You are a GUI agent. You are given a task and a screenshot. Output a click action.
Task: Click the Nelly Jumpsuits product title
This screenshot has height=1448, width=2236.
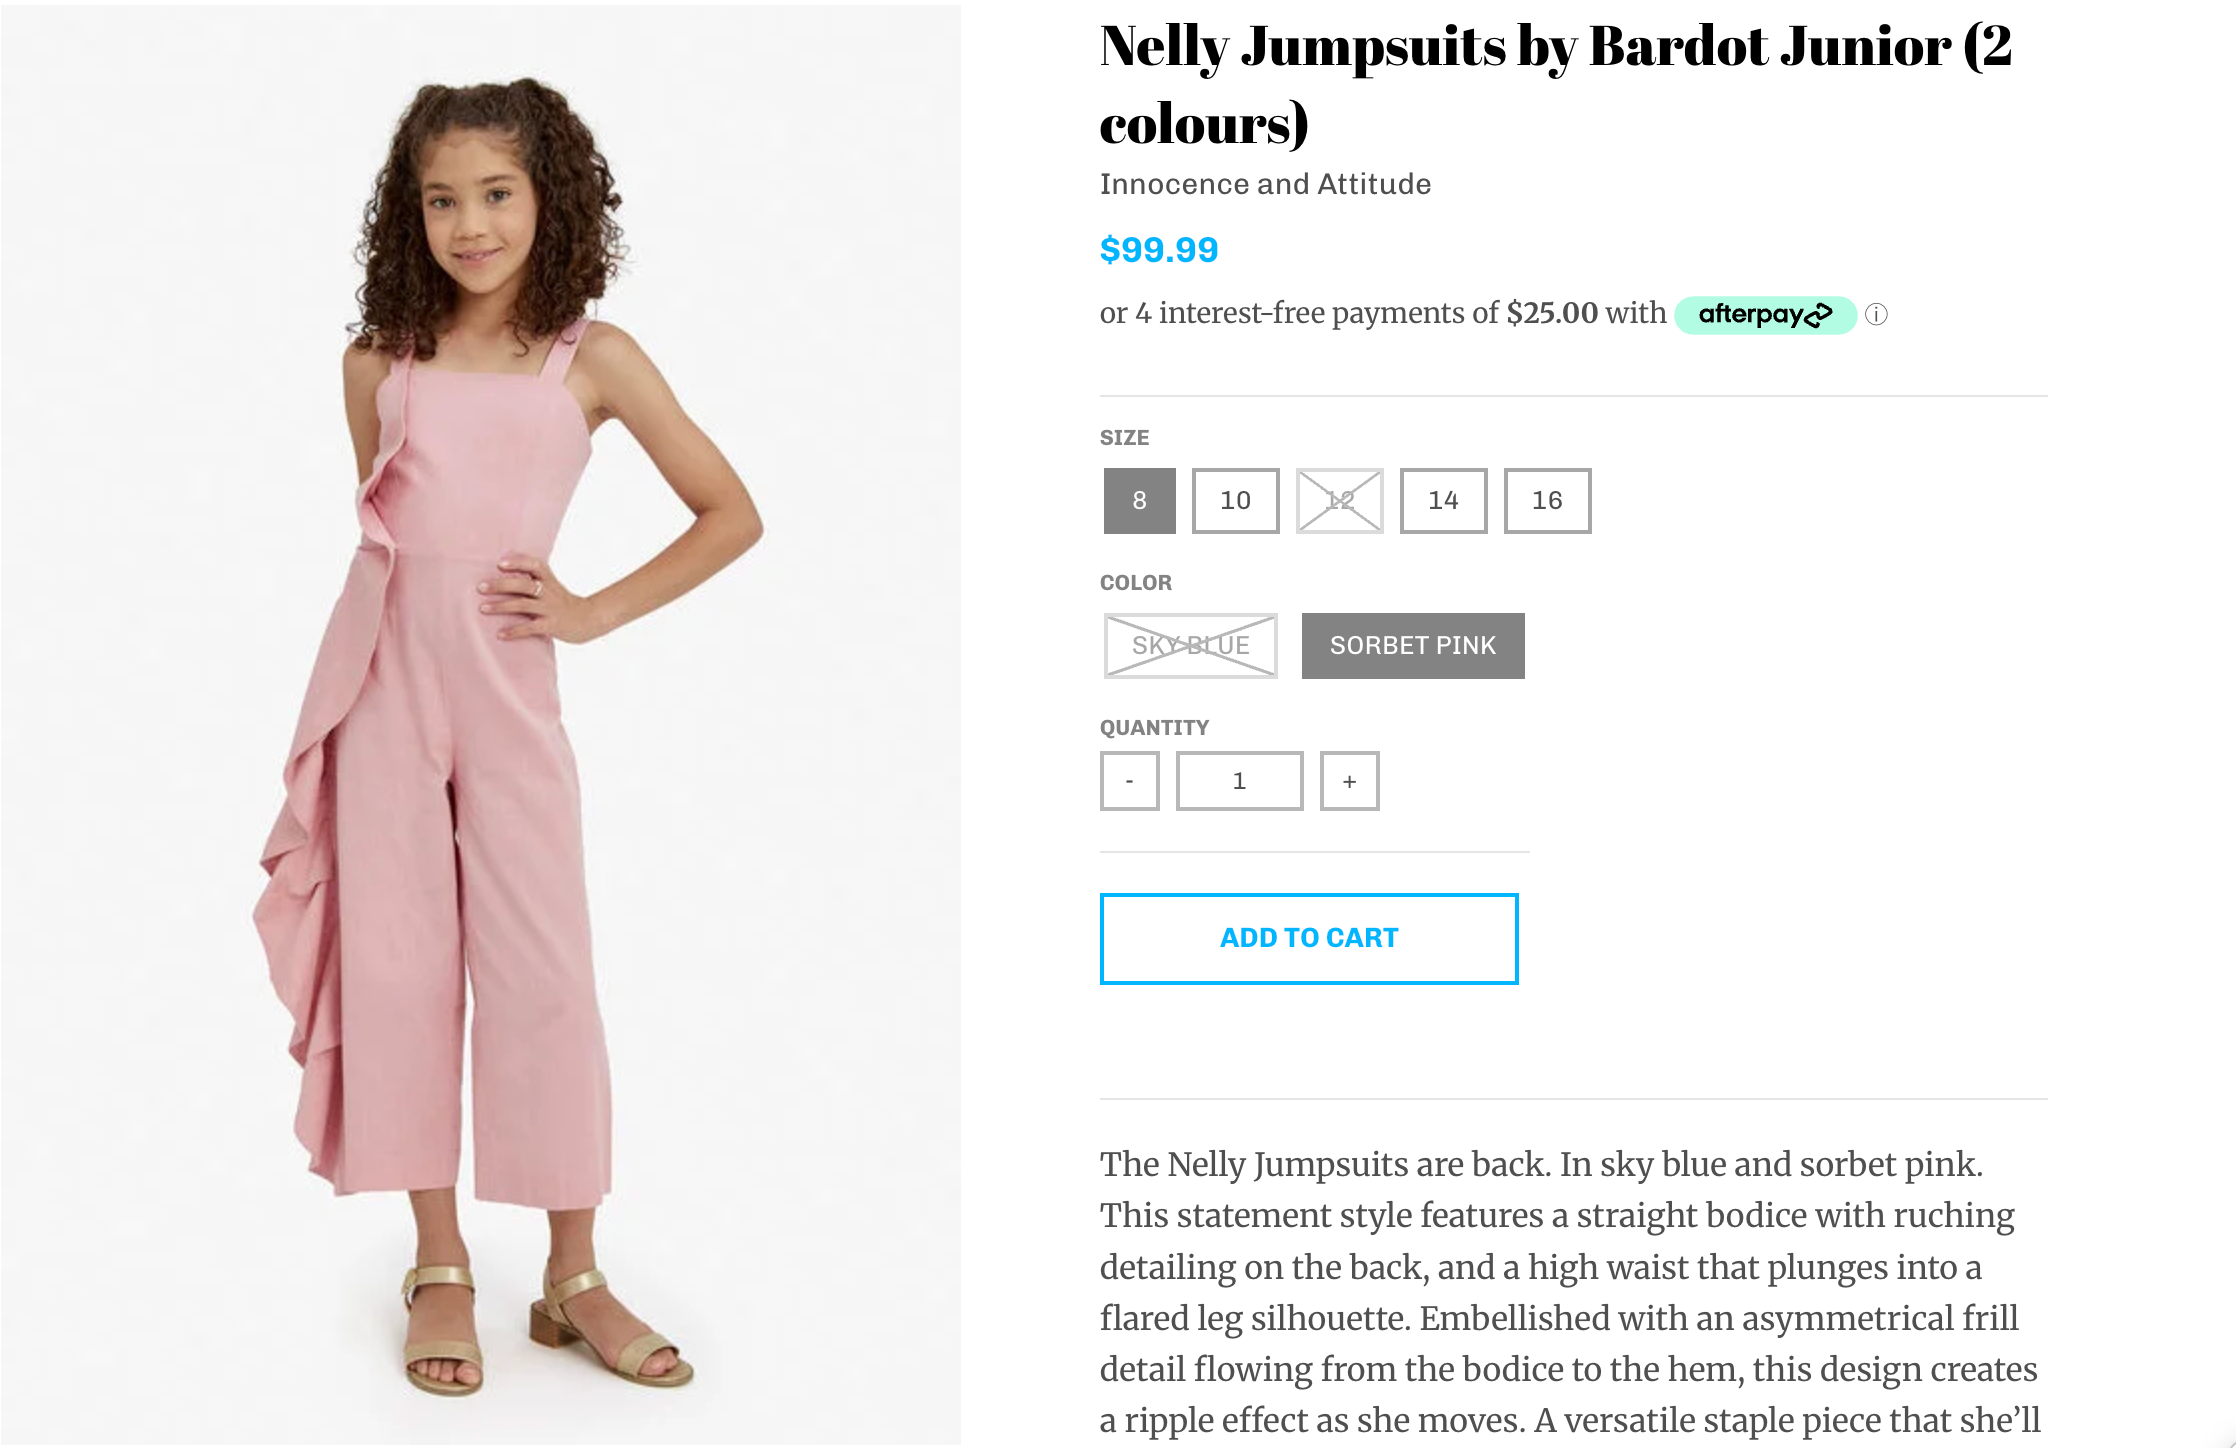1555,85
